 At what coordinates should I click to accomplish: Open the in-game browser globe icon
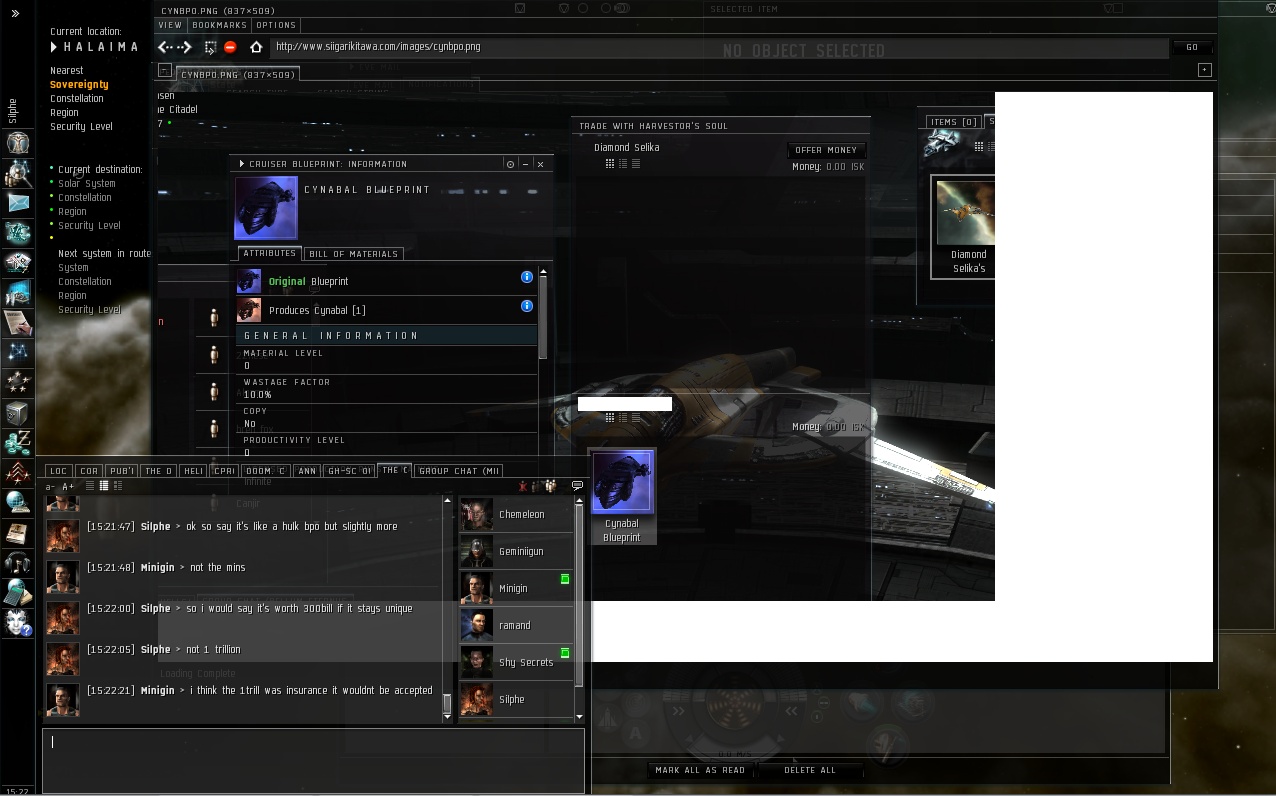(17, 502)
